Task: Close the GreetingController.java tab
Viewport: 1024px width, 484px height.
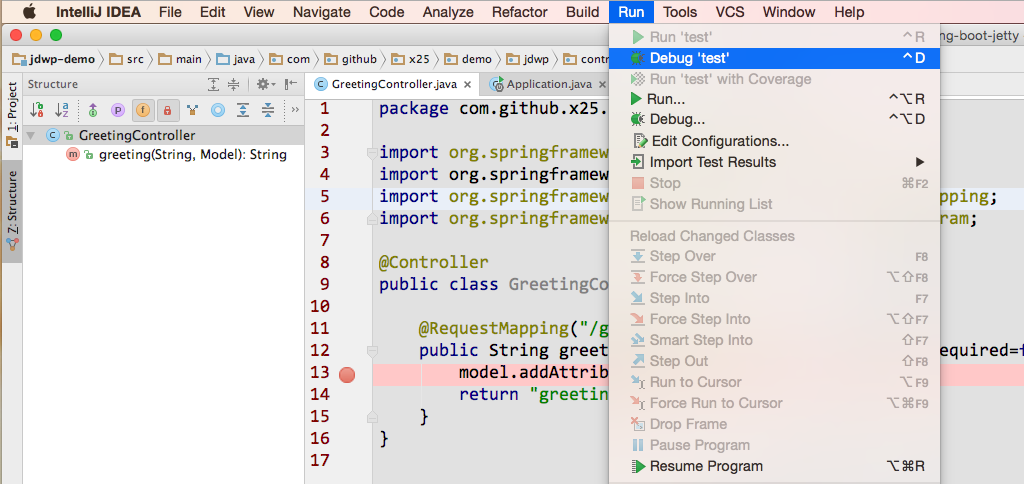Action: (468, 84)
